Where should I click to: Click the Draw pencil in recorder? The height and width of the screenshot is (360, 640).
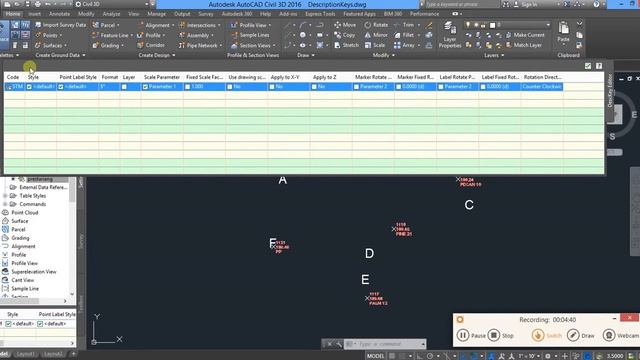tap(573, 335)
